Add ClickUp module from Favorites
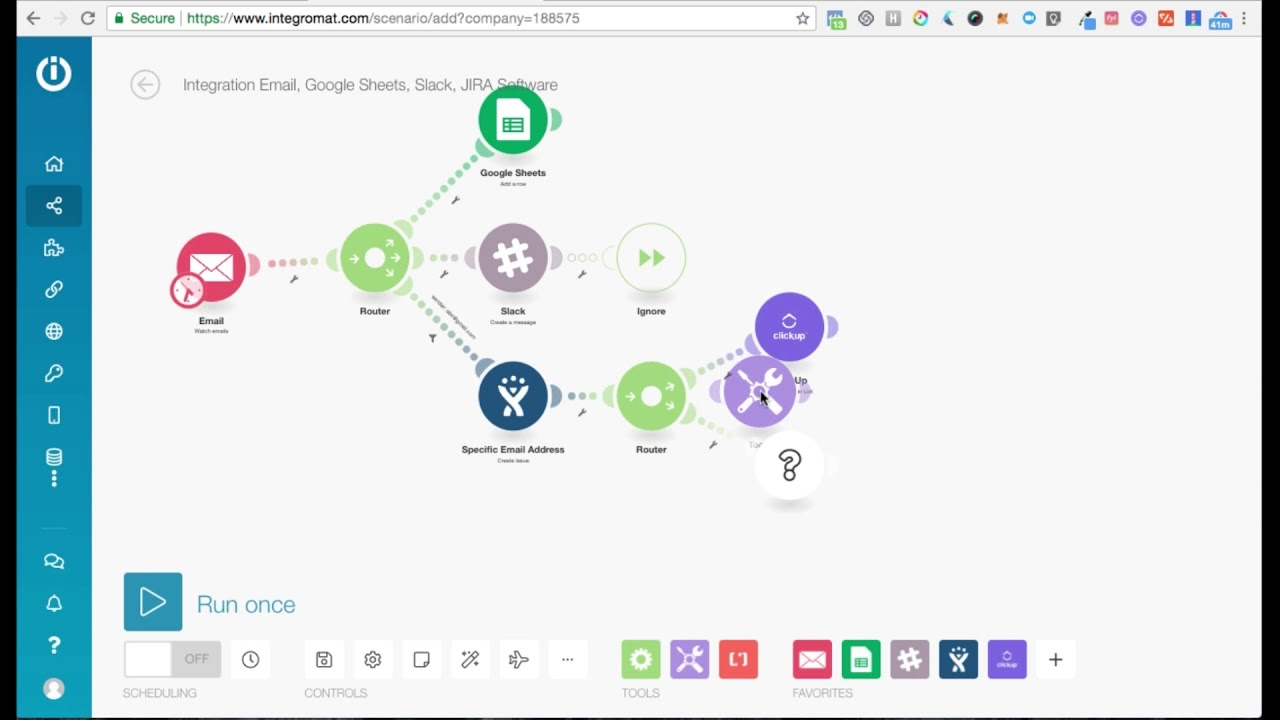This screenshot has height=720, width=1280. pos(1007,659)
